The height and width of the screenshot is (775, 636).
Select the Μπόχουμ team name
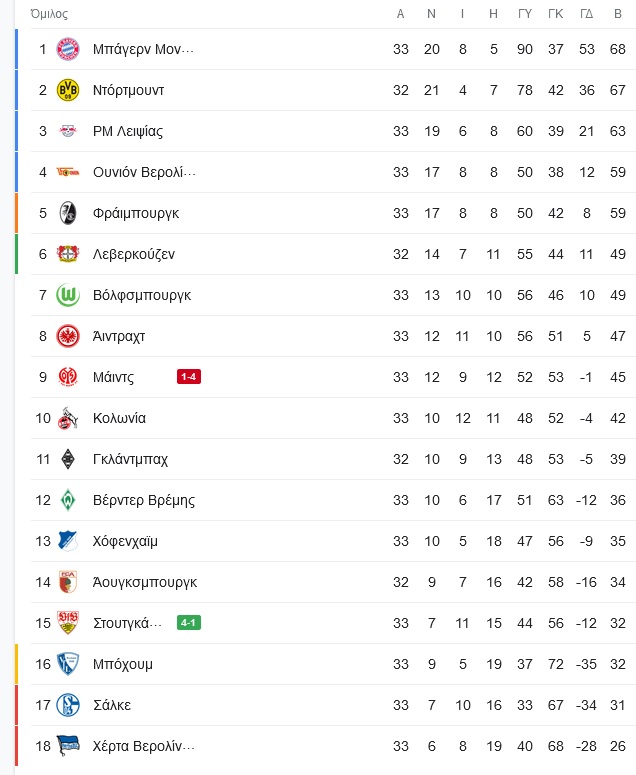(x=123, y=664)
